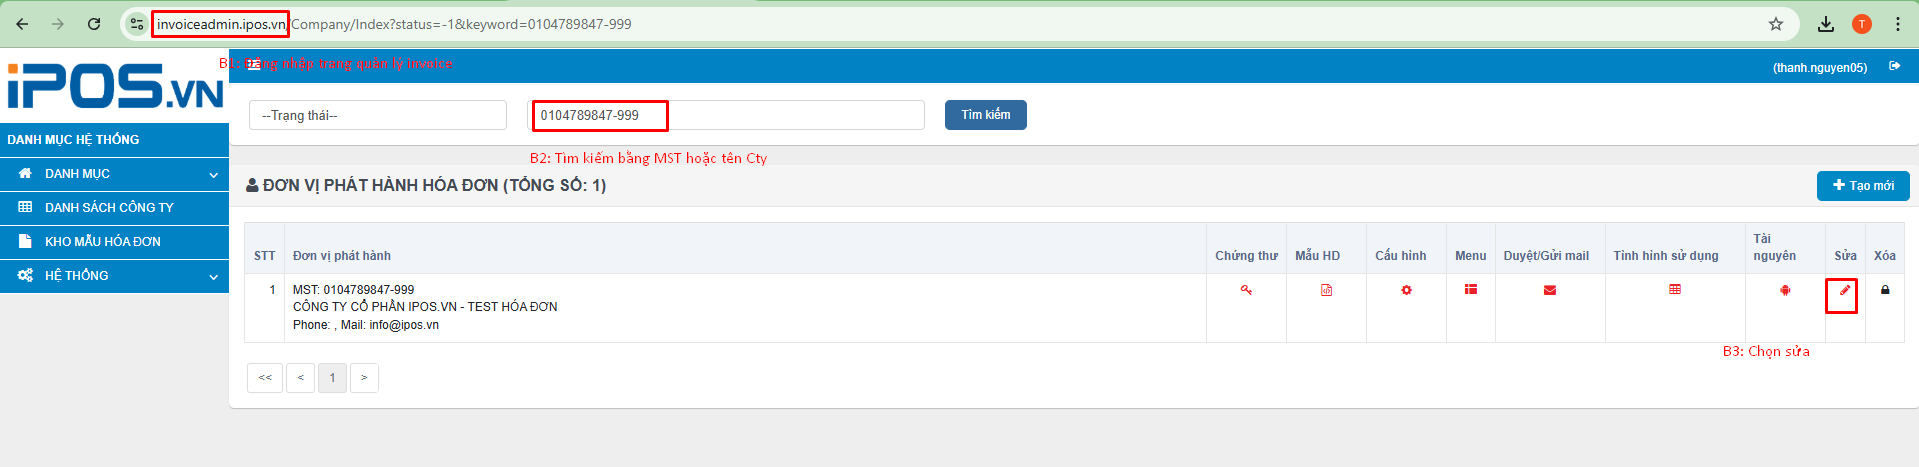Open the invoice template icon under Mẫu HD
Screen dimensions: 1919x467
pyautogui.click(x=1326, y=290)
